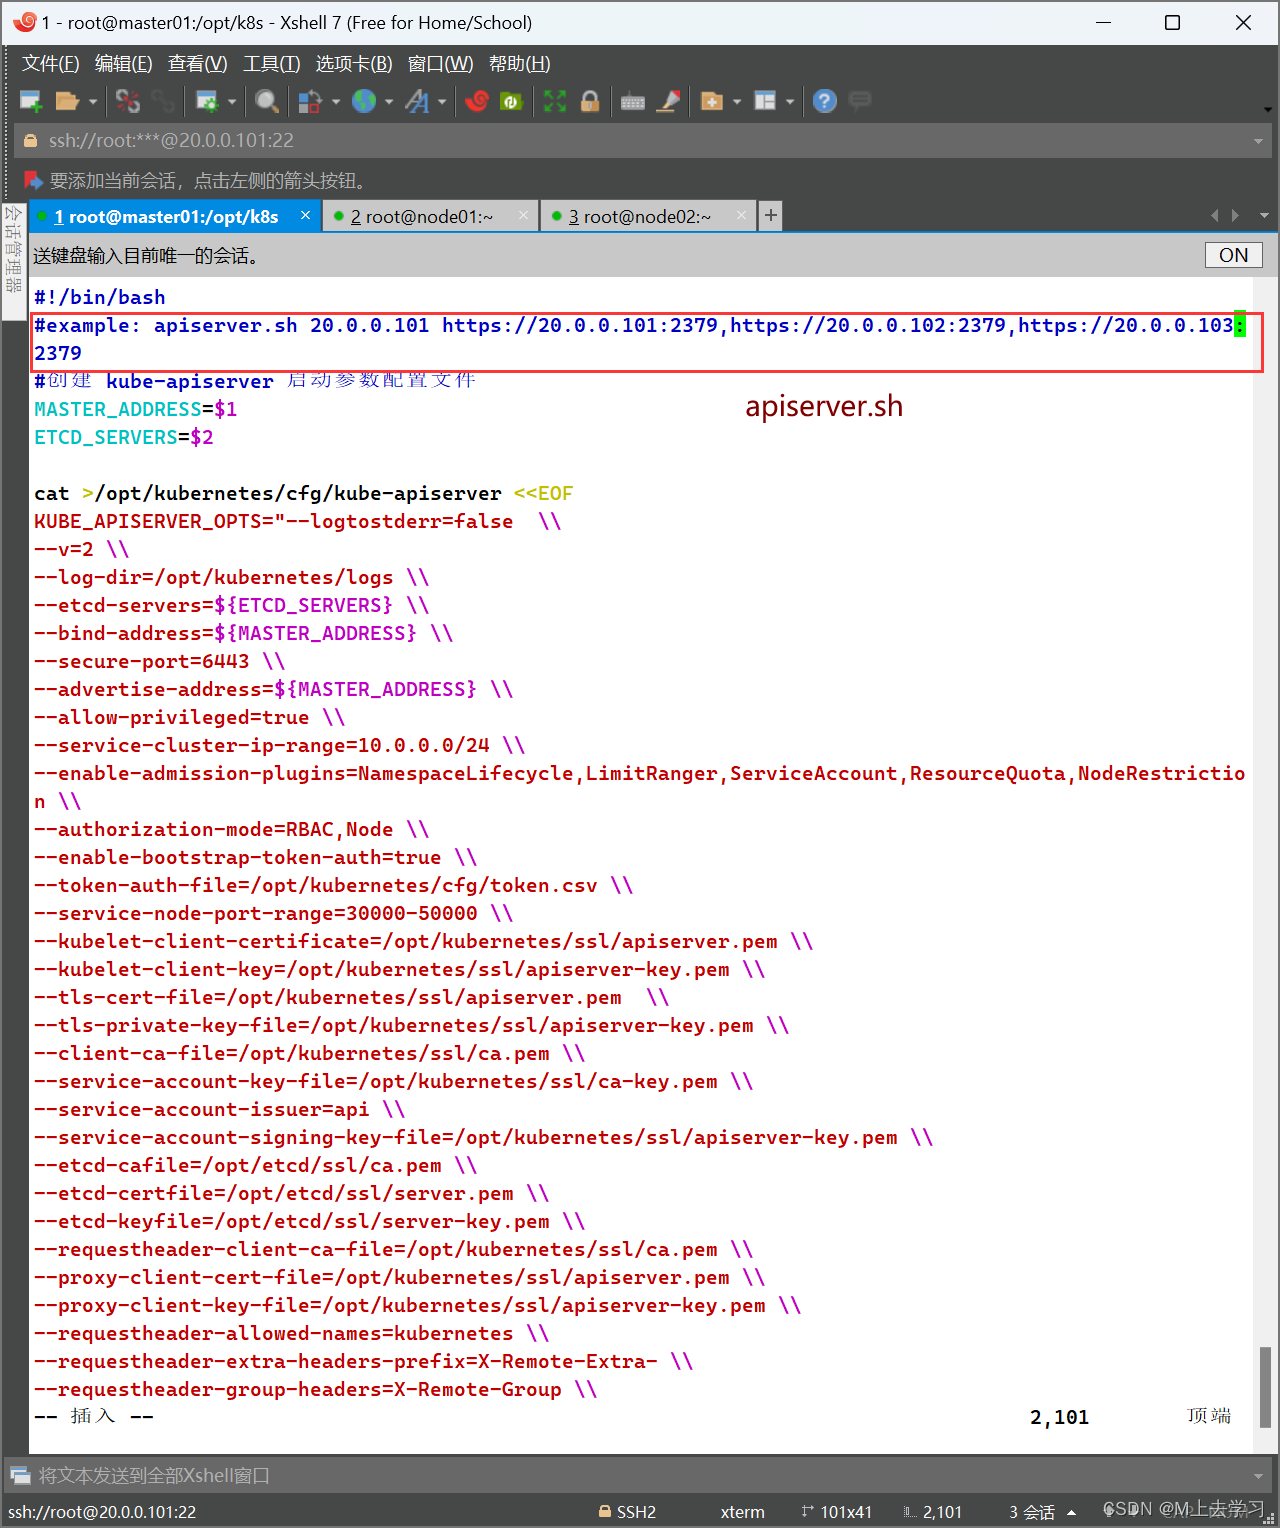Open toolbar options overflow arrow

coord(1267,109)
